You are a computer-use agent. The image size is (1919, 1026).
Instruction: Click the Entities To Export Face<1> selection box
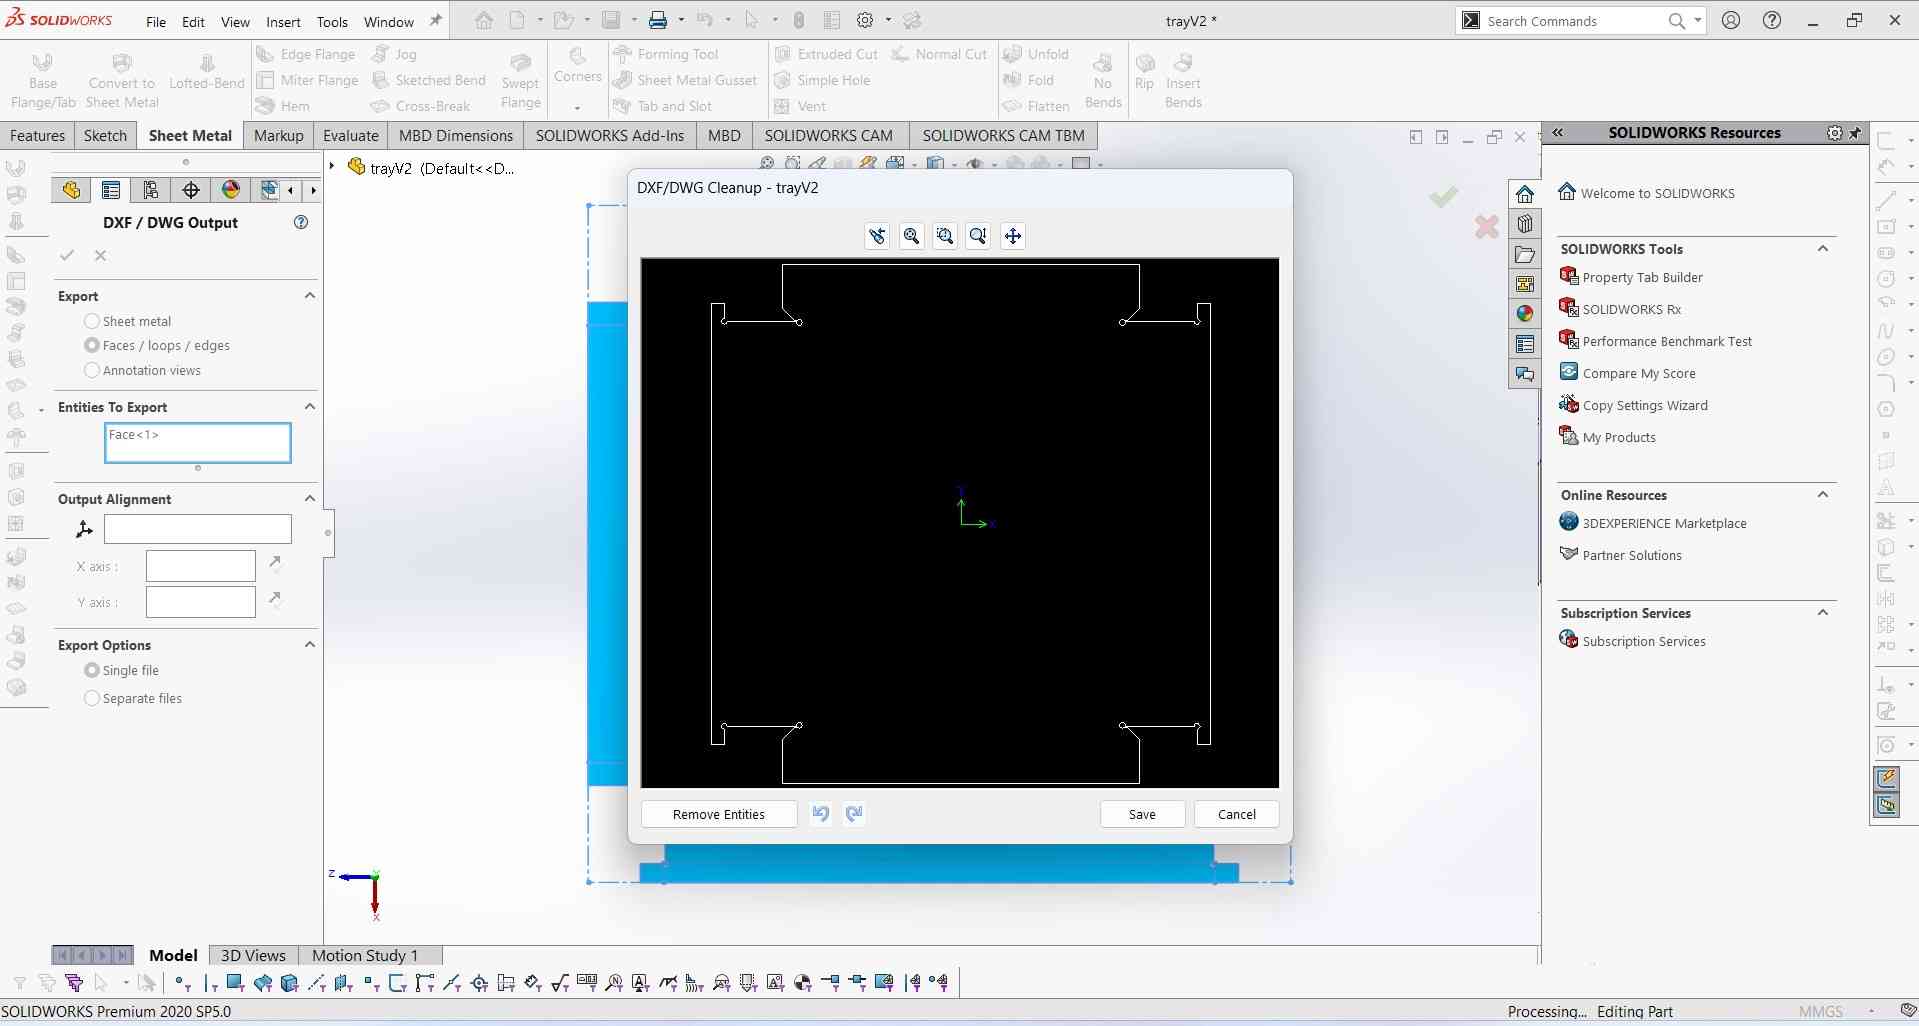tap(198, 443)
